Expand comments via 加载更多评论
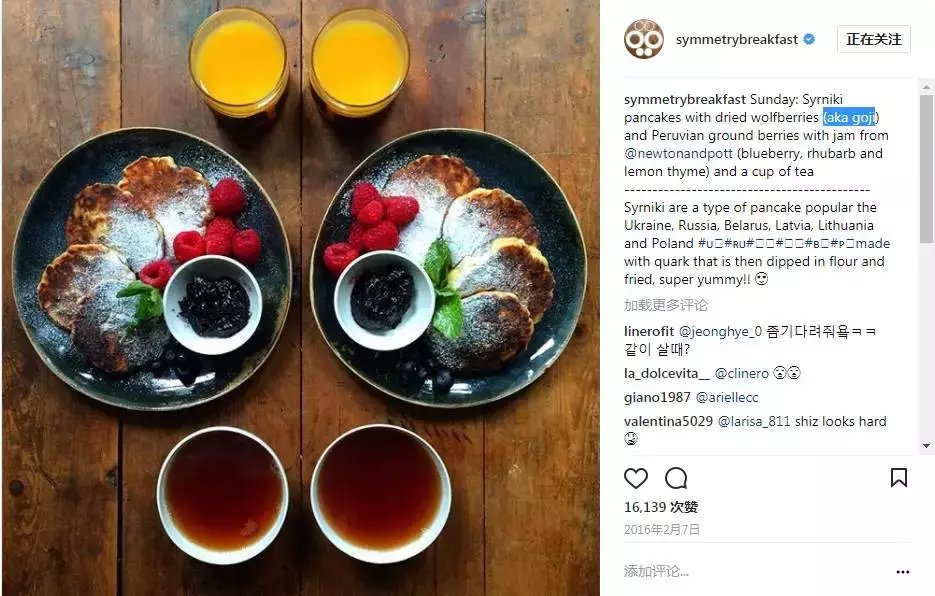This screenshot has height=596, width=935. [x=665, y=305]
